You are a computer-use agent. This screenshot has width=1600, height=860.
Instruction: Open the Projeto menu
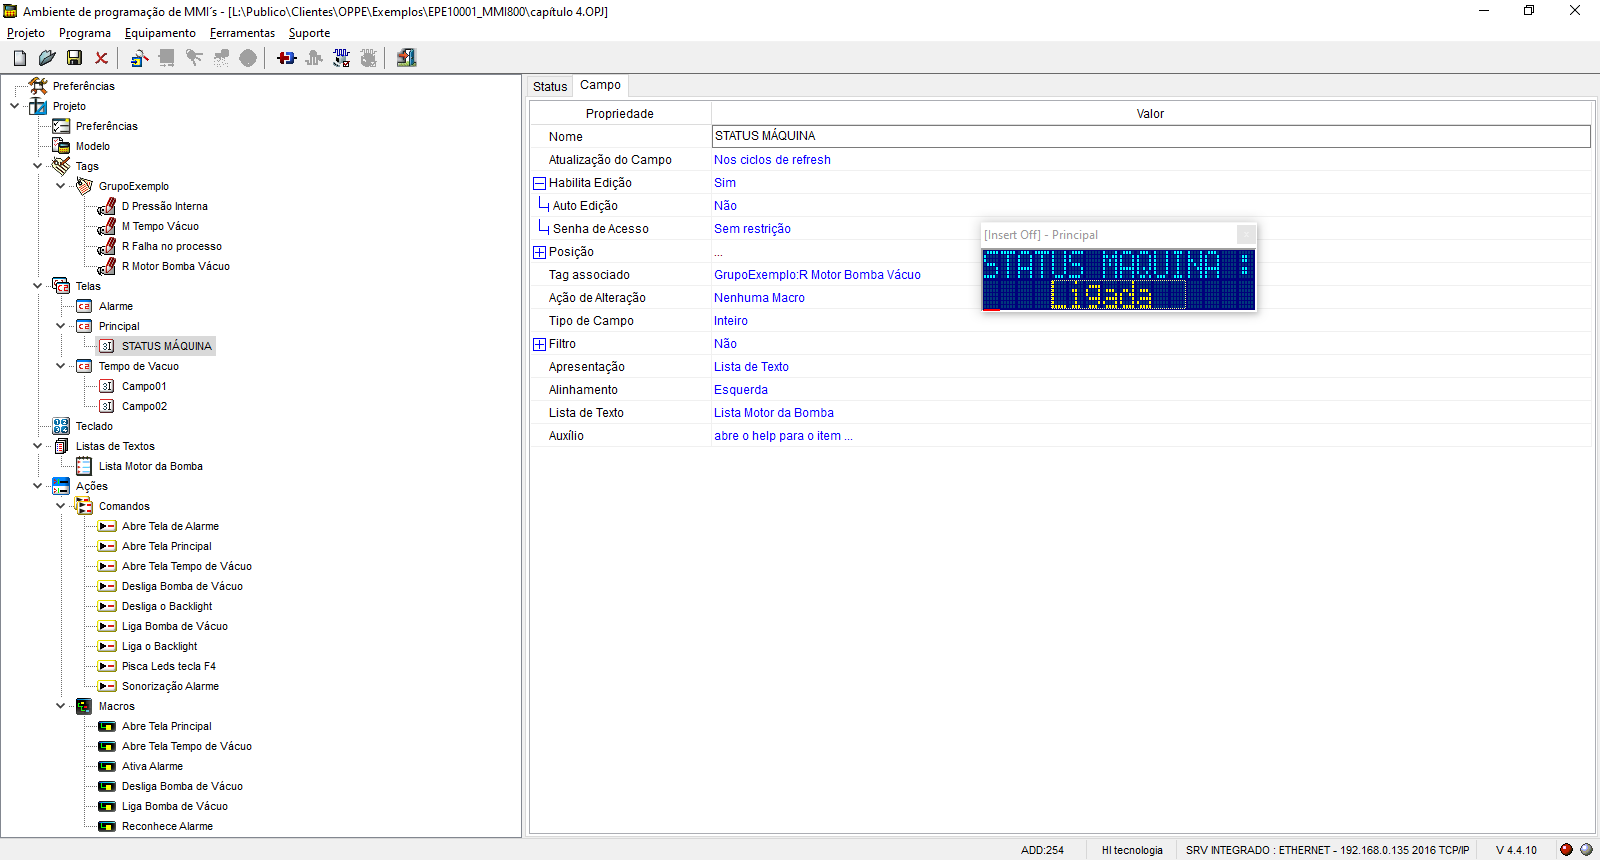[x=26, y=33]
